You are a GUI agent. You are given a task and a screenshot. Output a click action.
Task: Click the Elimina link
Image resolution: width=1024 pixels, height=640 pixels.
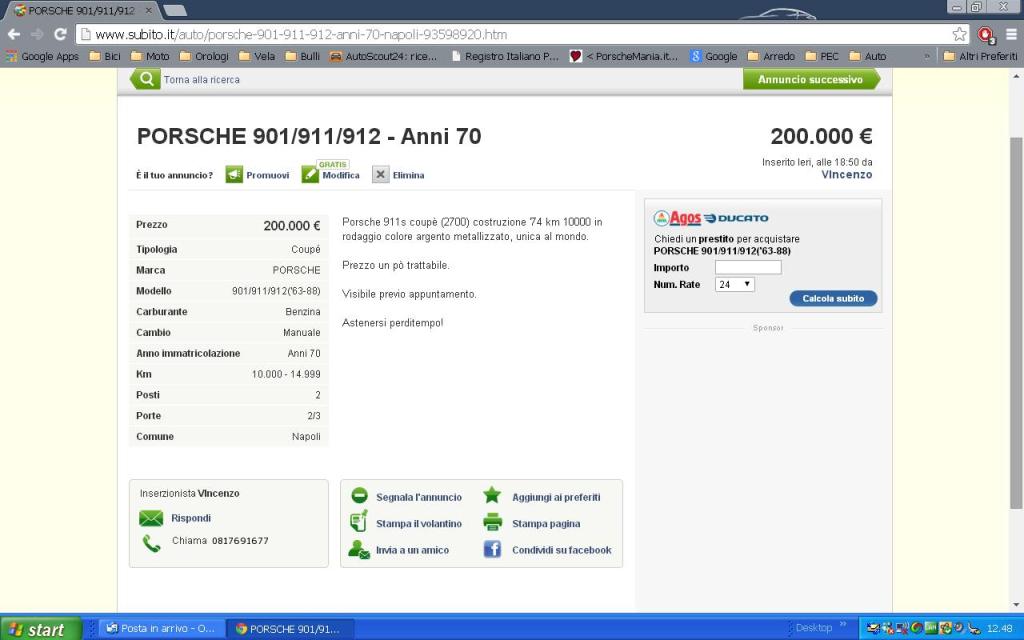tap(409, 175)
